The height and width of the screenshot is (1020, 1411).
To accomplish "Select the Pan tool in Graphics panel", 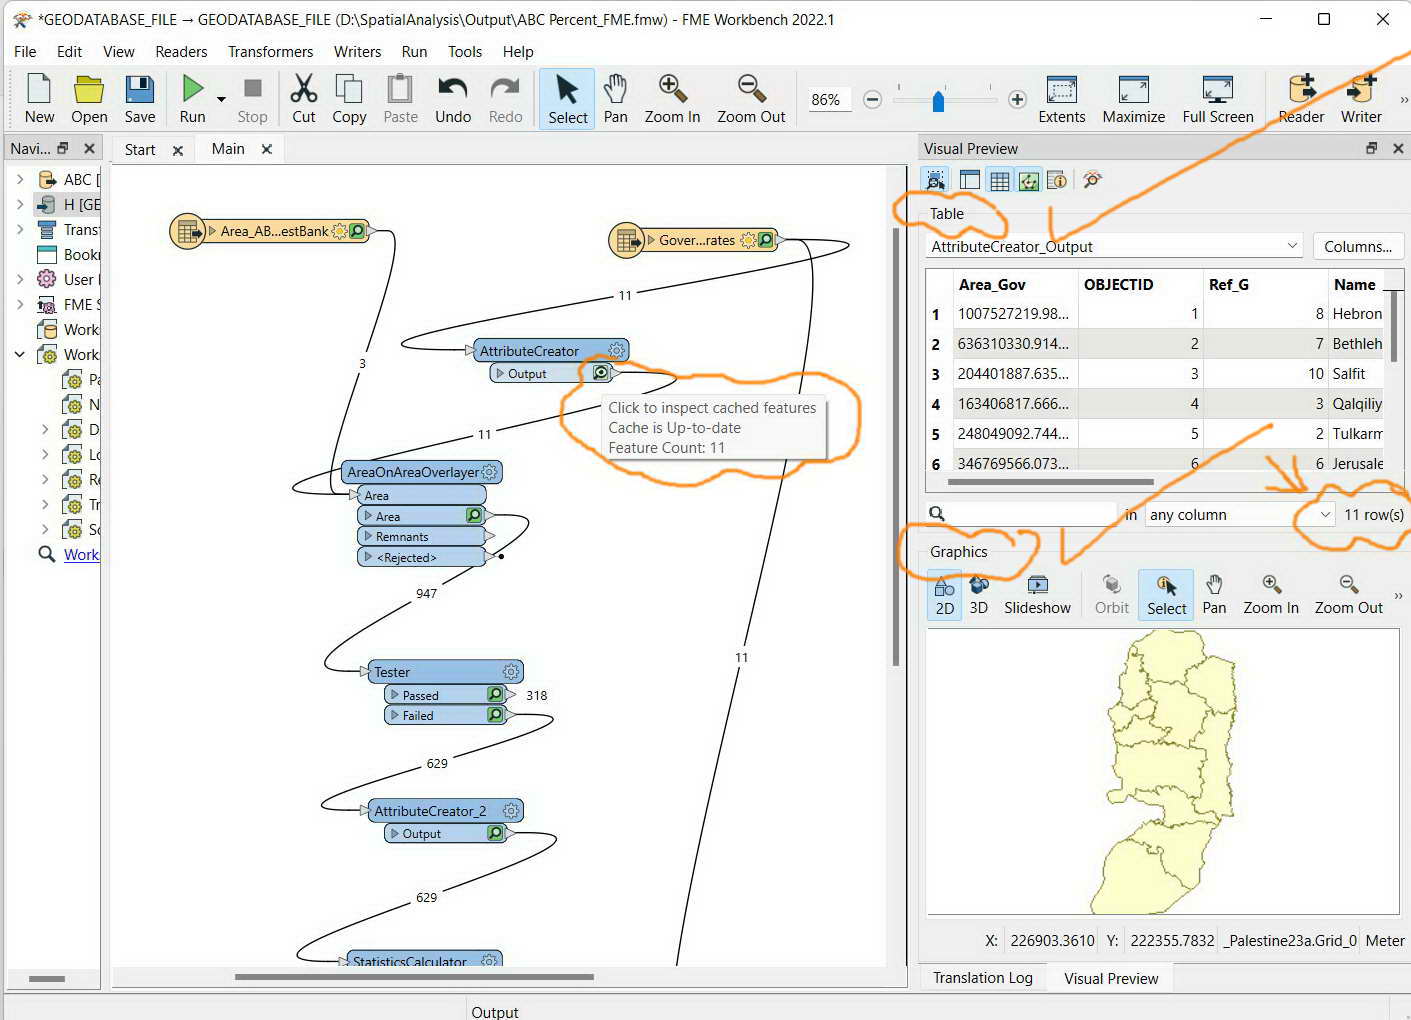I will (x=1213, y=594).
